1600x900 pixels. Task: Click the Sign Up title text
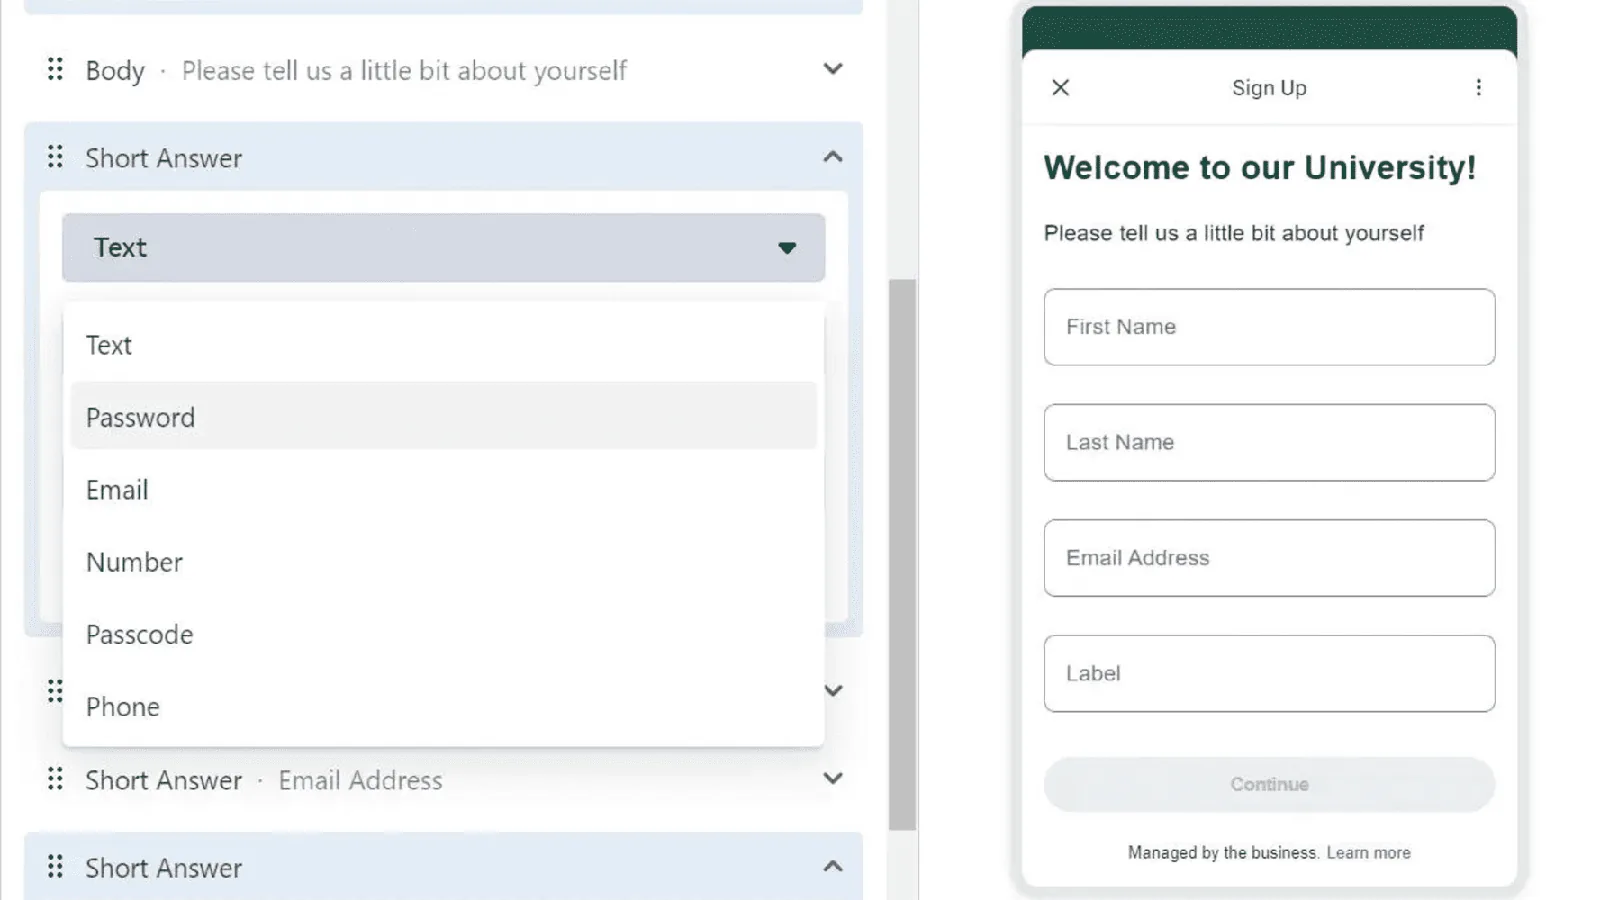(1269, 88)
